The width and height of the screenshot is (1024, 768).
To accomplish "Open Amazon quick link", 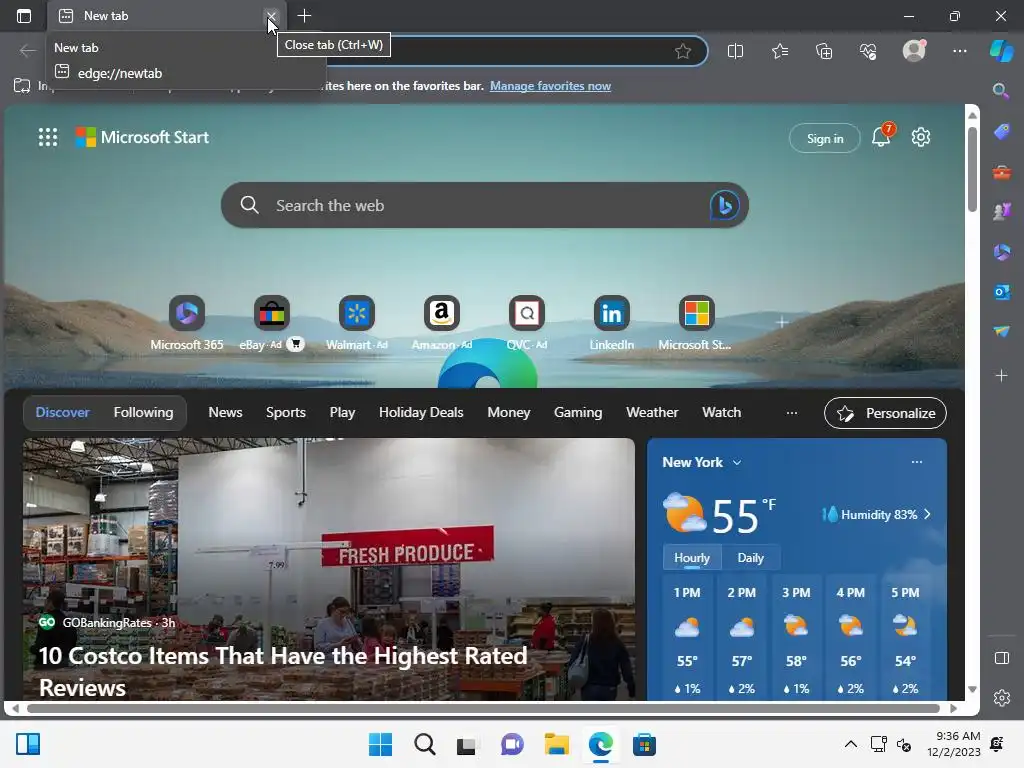I will pos(441,323).
